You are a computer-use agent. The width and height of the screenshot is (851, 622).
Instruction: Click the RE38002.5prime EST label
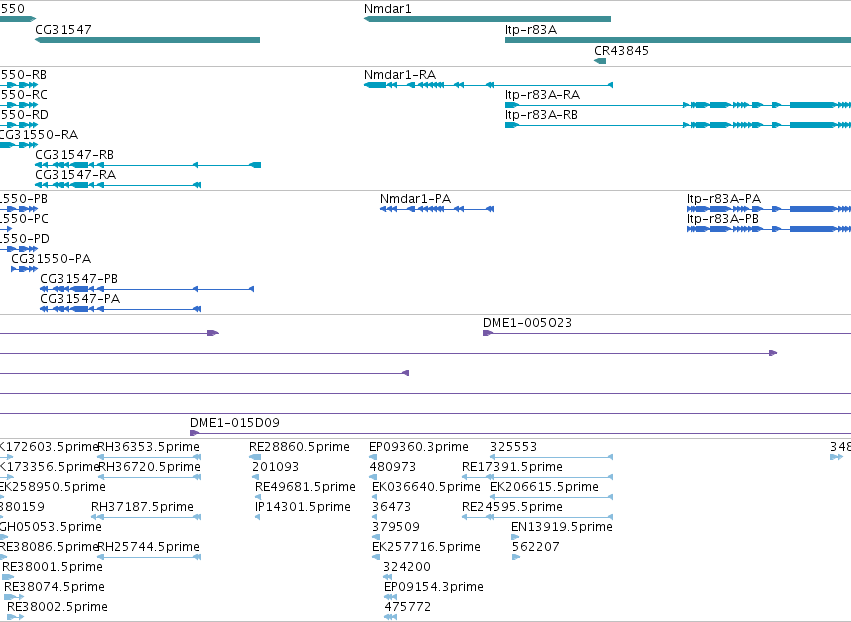point(57,607)
